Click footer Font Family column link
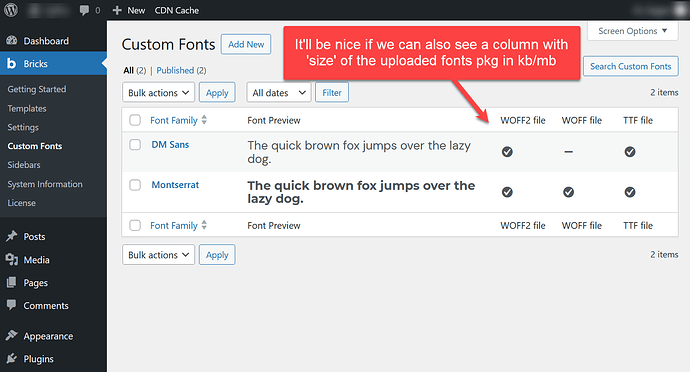Image resolution: width=690 pixels, height=372 pixels. pyautogui.click(x=174, y=225)
